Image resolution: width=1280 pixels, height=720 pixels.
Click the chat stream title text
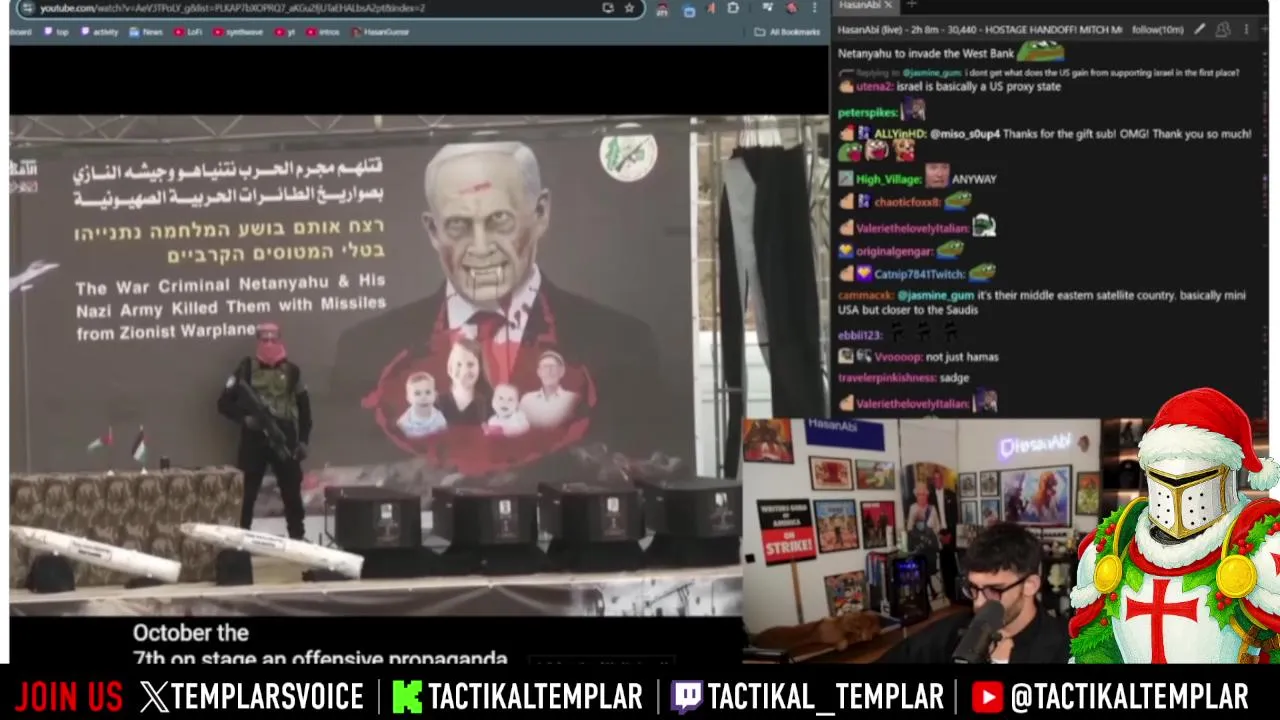coord(979,30)
